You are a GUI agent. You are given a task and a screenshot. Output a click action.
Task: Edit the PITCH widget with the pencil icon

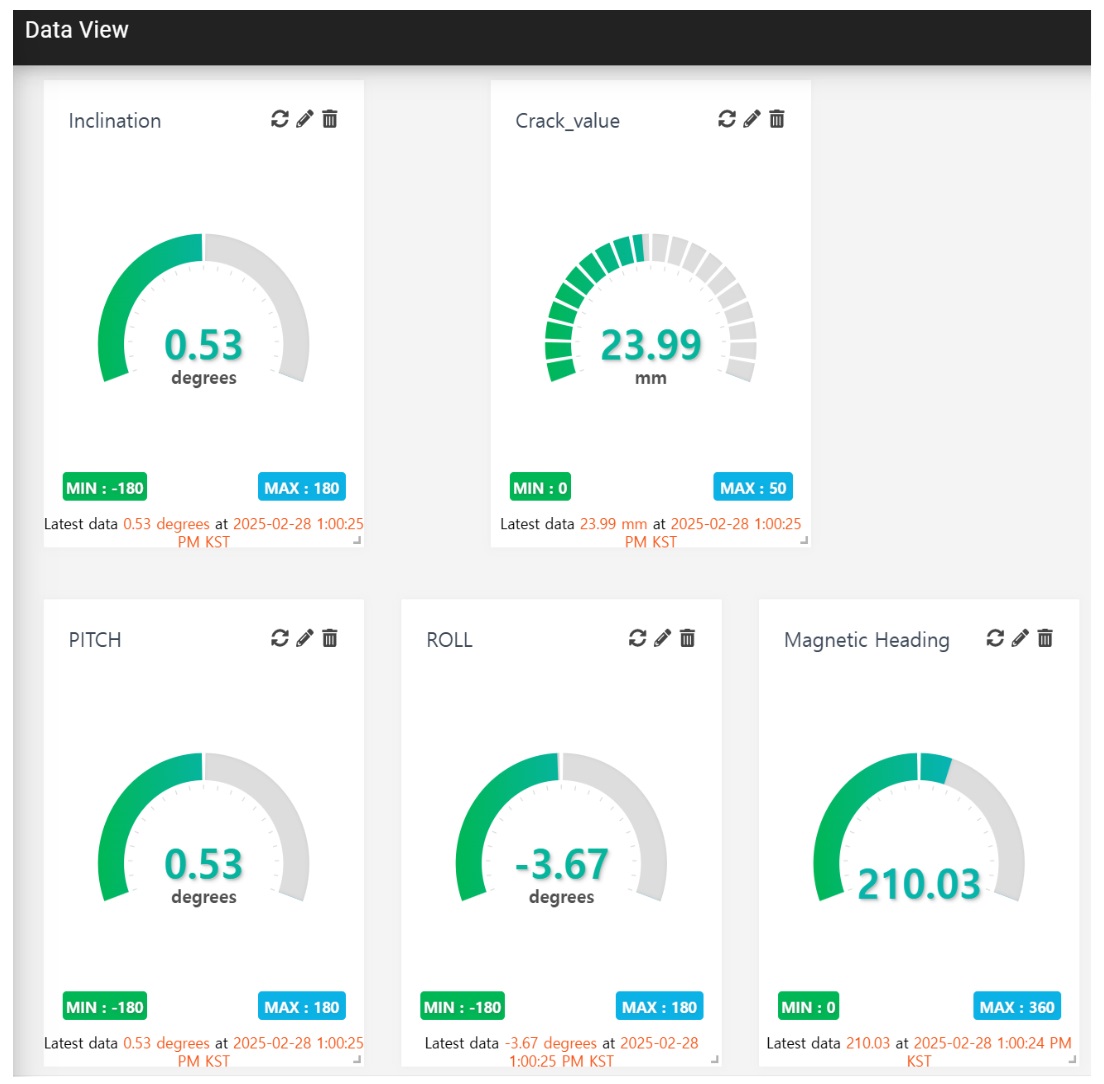[x=305, y=638]
